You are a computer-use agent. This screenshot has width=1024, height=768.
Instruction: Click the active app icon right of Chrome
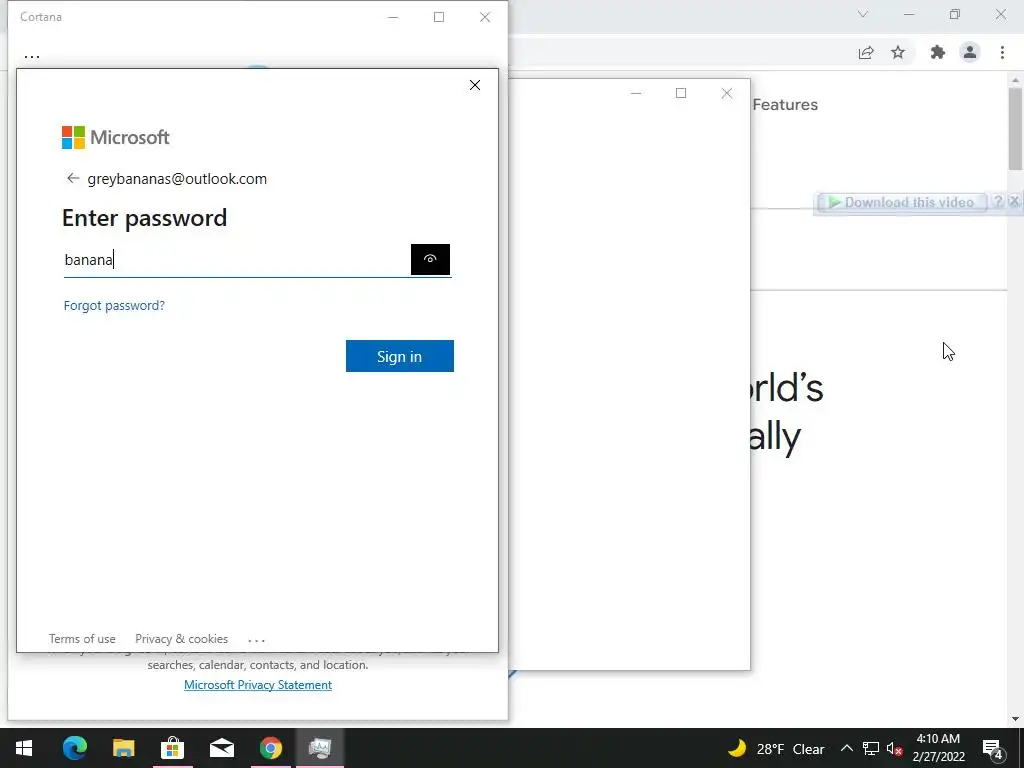pyautogui.click(x=320, y=748)
